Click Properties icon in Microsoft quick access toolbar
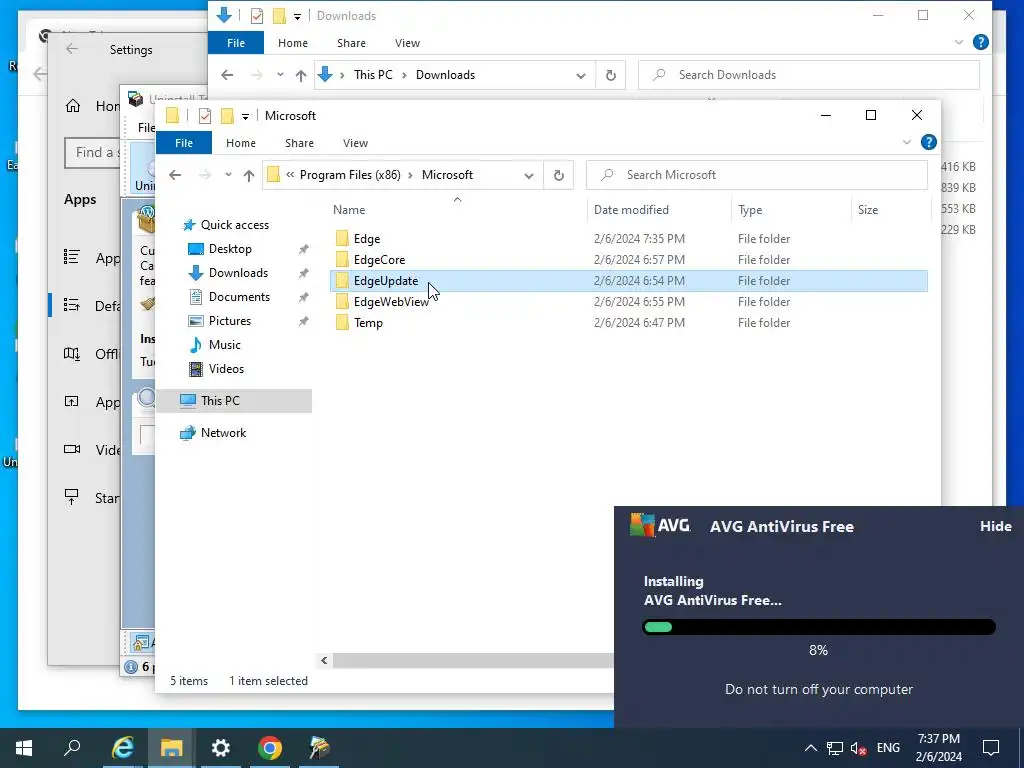 [x=205, y=116]
